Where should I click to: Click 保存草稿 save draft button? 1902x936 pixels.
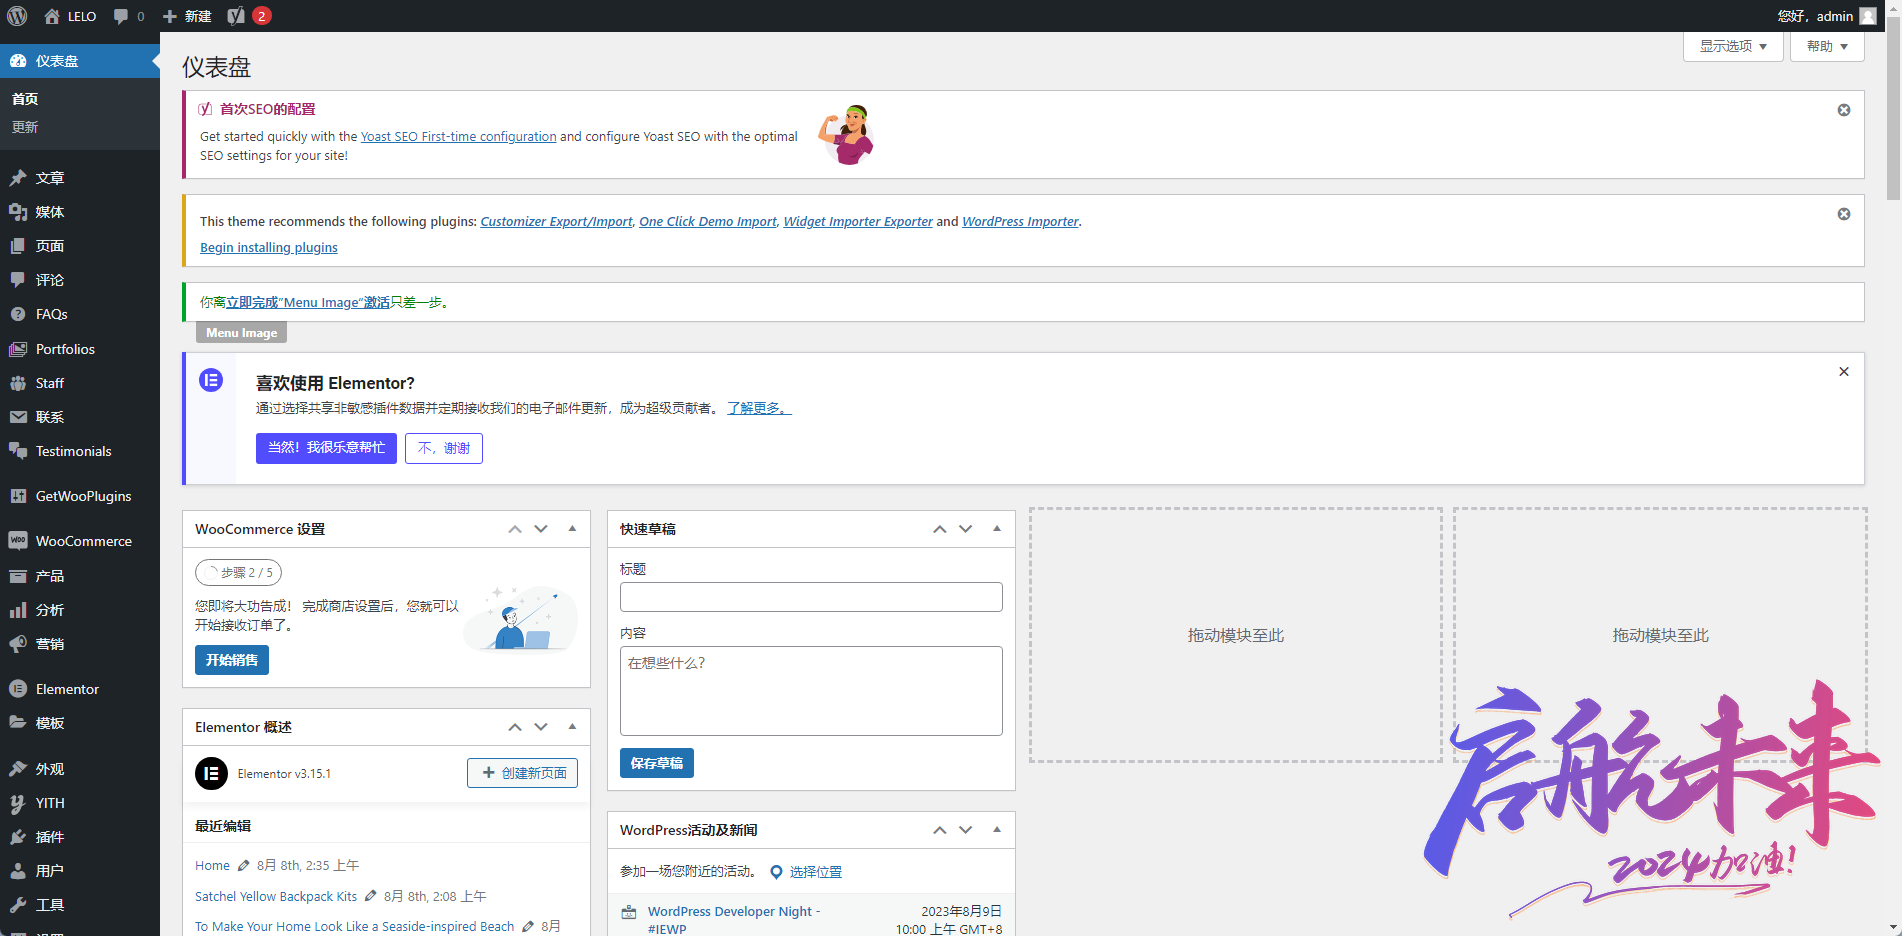[657, 763]
